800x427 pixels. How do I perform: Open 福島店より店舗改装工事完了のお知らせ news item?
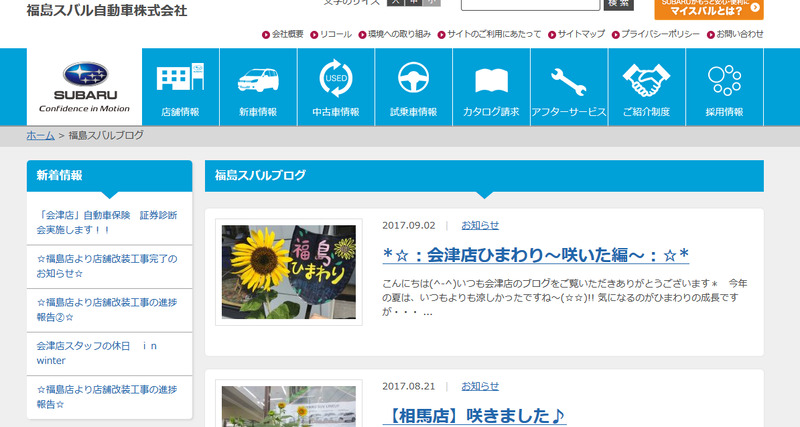coord(109,266)
